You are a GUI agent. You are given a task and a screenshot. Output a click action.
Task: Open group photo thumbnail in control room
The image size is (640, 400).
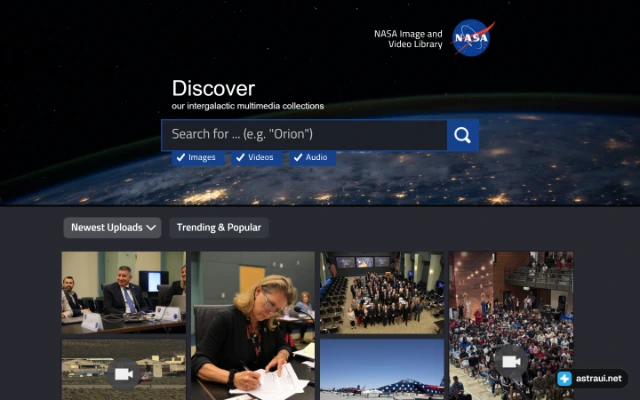coord(382,292)
